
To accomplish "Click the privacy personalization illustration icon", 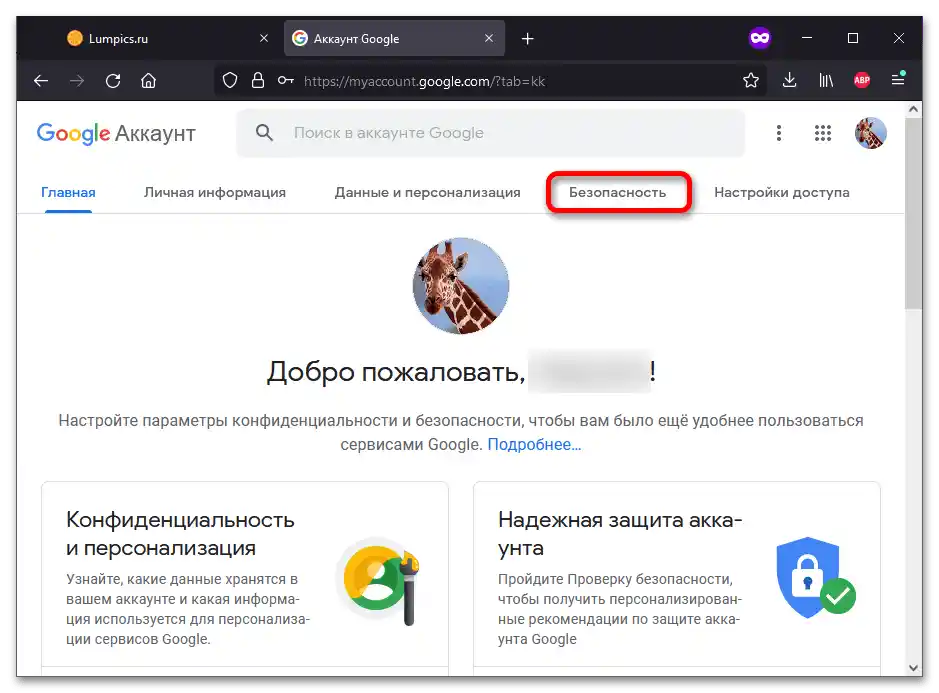I will click(x=380, y=581).
